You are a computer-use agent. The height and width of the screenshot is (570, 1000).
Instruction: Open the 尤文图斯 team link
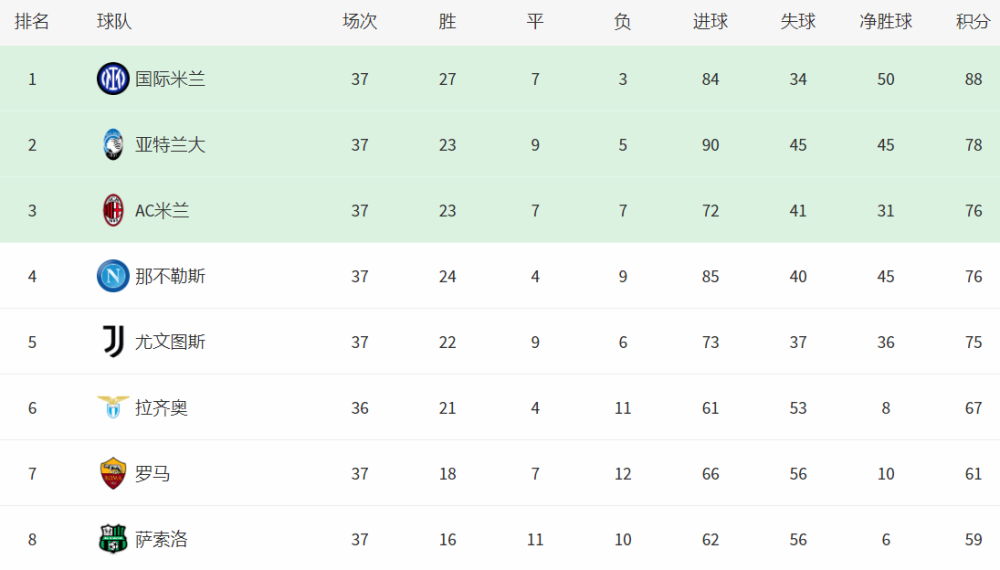point(170,342)
